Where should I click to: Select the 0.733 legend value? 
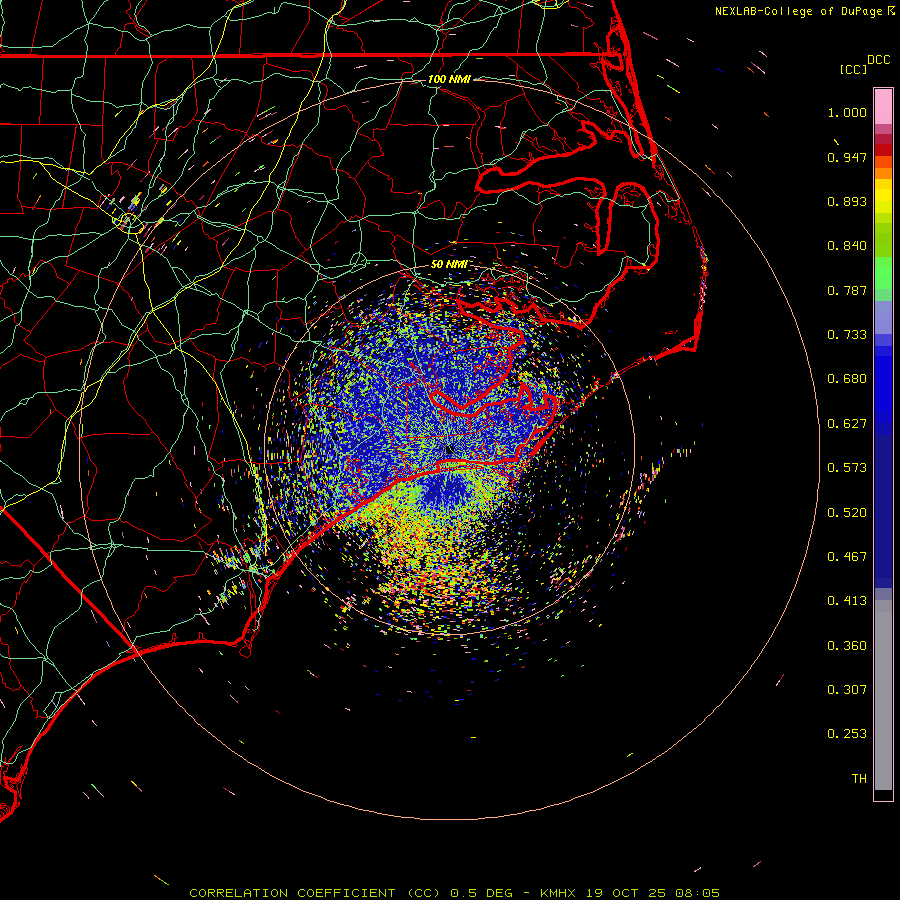tap(847, 335)
